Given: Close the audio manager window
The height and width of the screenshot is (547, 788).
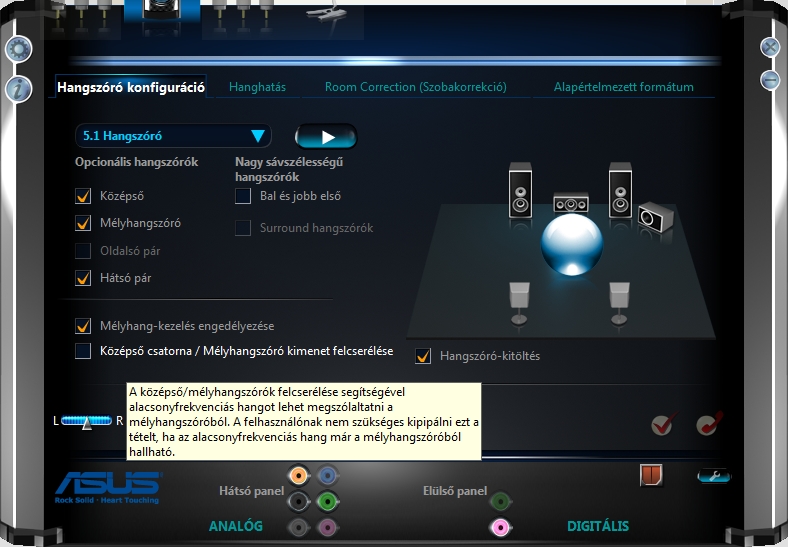Looking at the screenshot, I should pos(770,47).
